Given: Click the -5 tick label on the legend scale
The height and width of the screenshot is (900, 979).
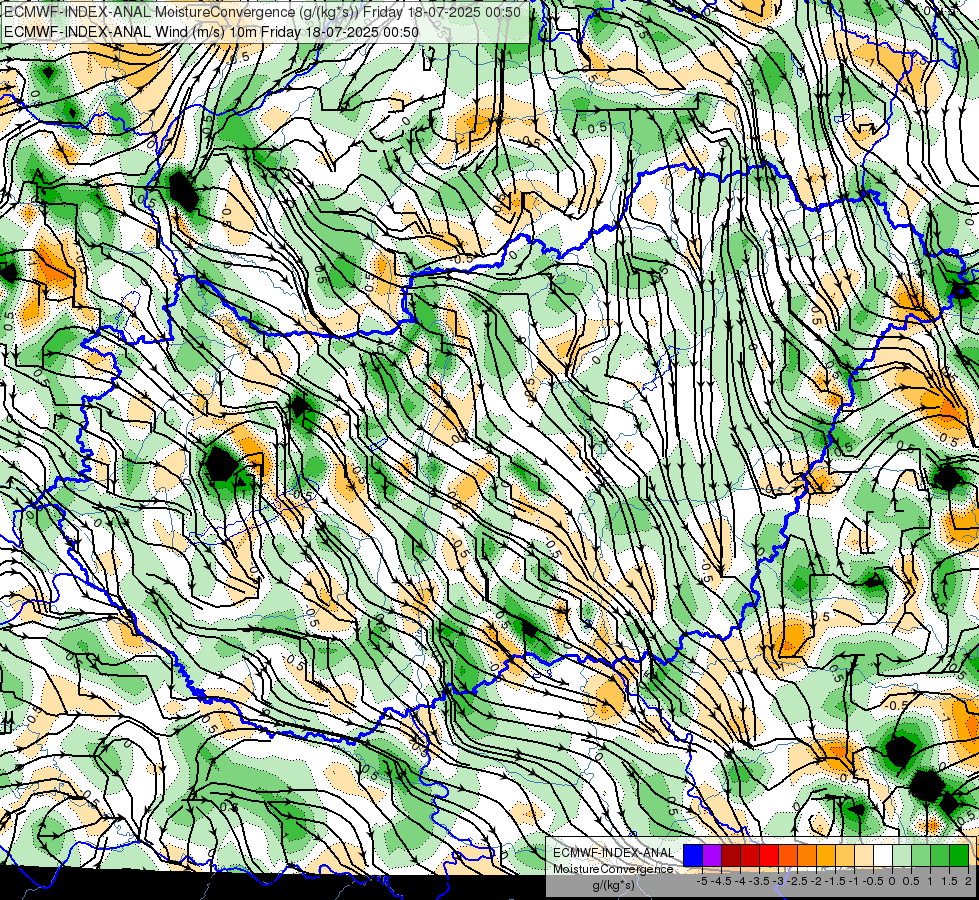Looking at the screenshot, I should [702, 881].
